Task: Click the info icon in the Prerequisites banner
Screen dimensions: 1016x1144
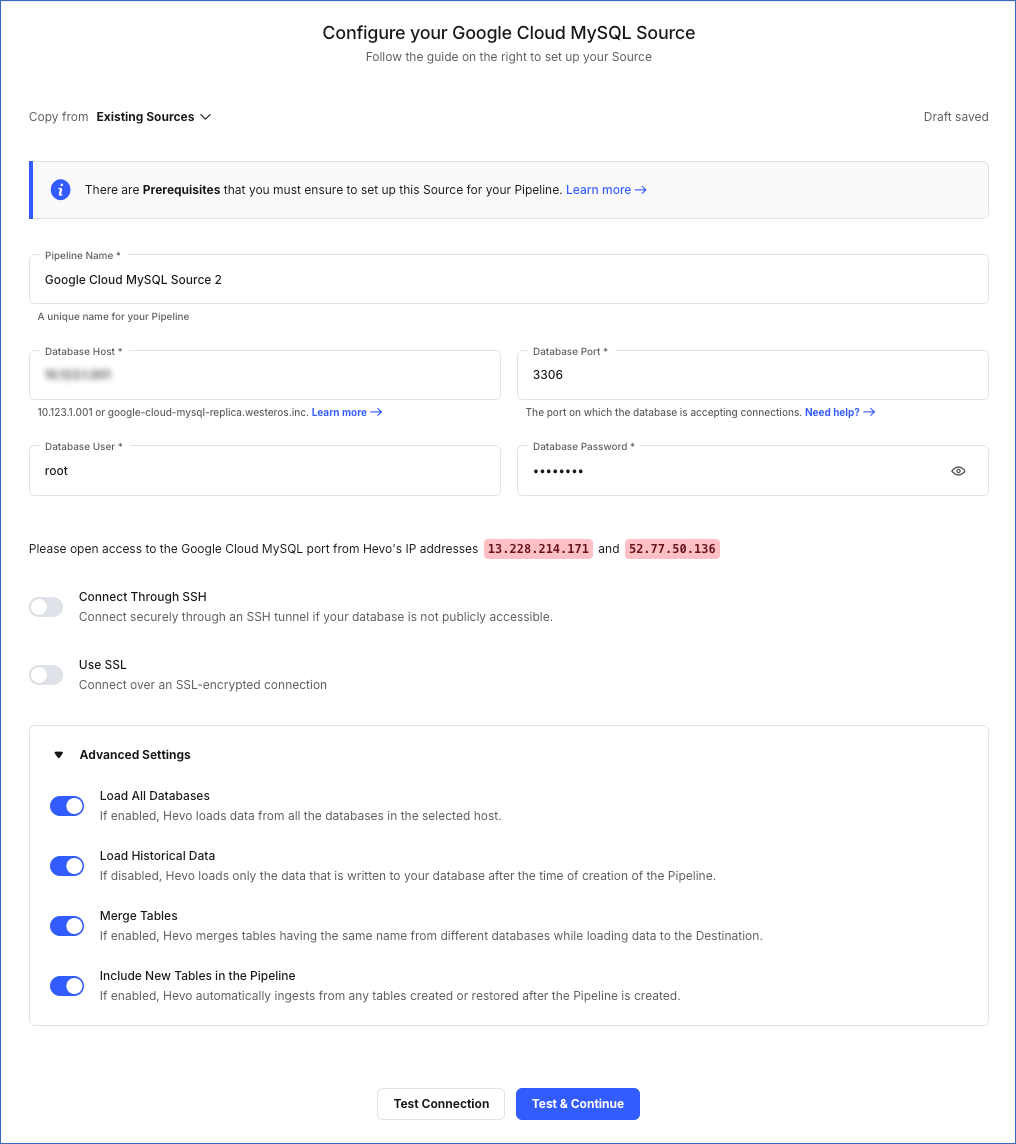Action: point(60,189)
